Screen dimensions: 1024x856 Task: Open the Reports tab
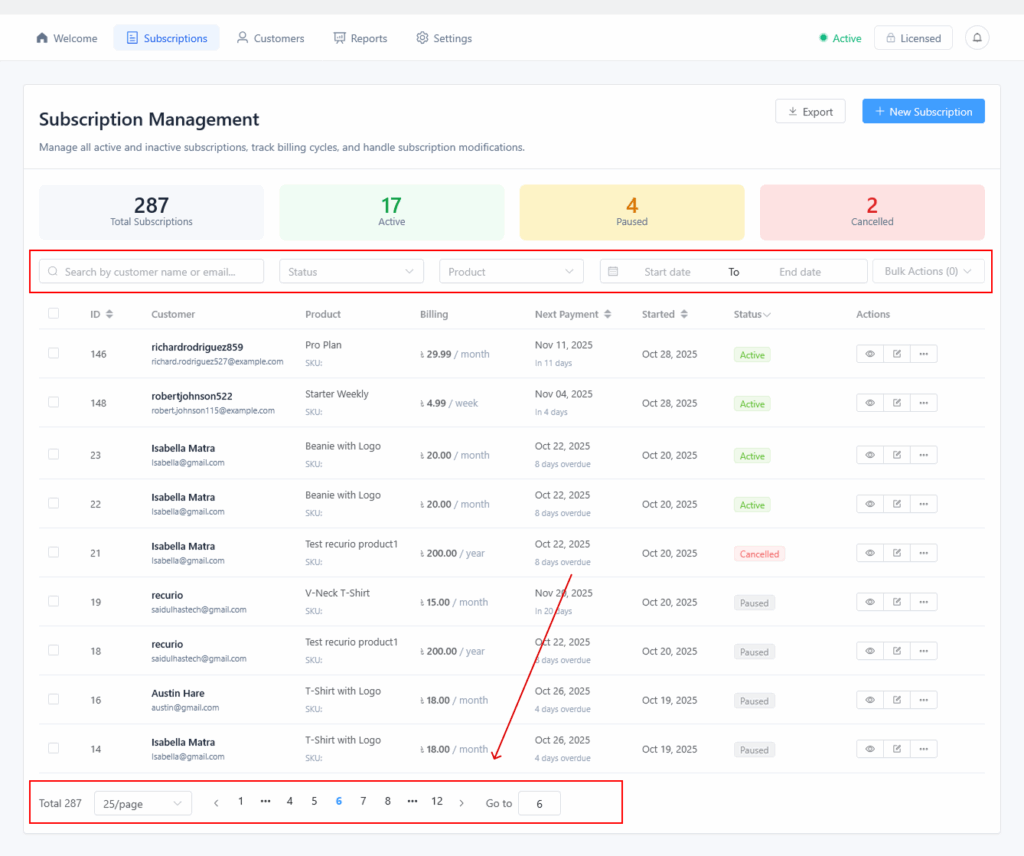point(360,38)
